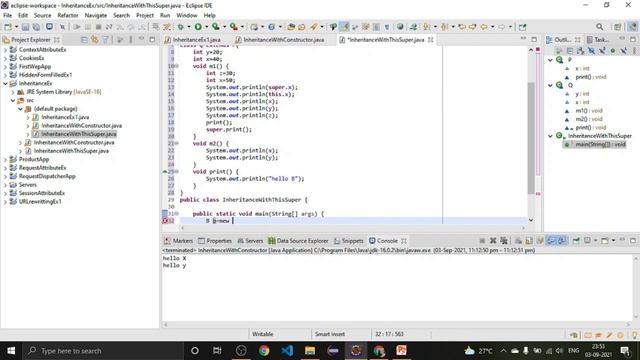Toggle Hide Fields in Outline toolbar
This screenshot has height=360, width=640.
click(x=591, y=51)
